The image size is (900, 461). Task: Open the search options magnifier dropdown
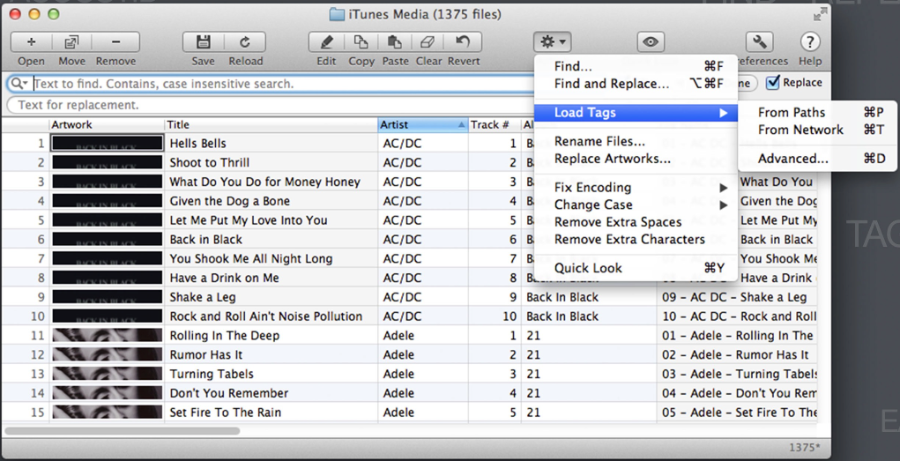[x=19, y=84]
